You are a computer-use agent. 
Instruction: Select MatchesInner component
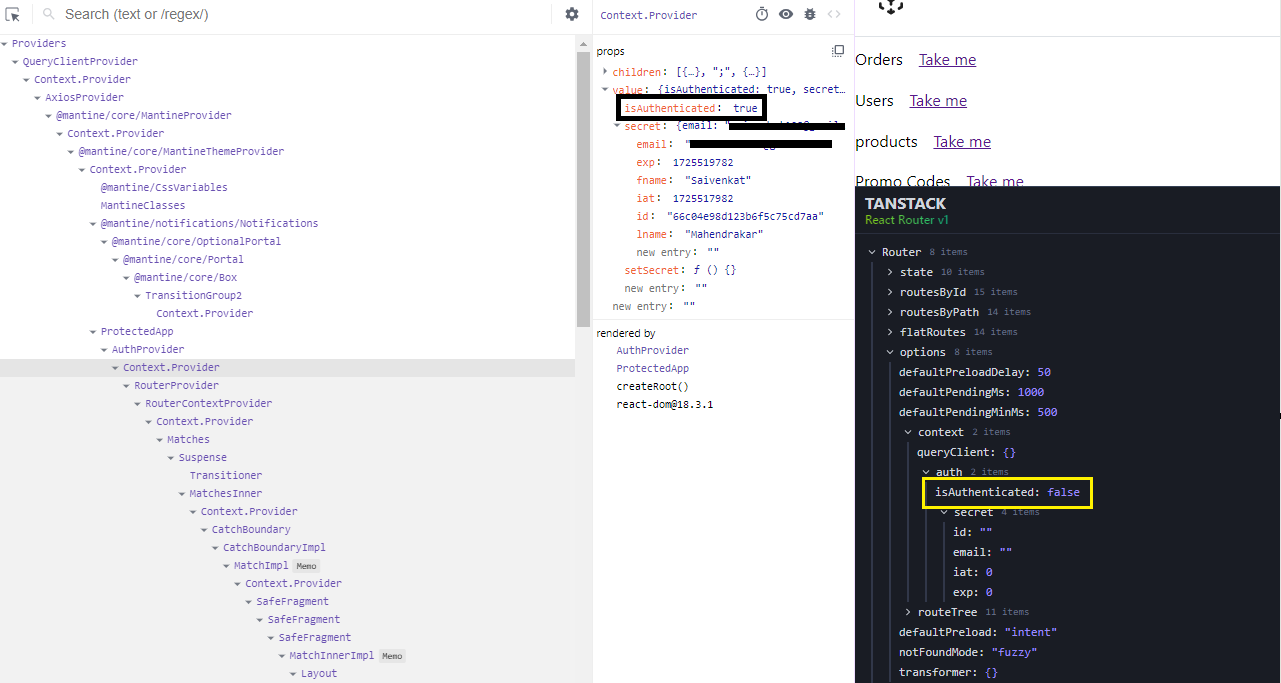coord(226,494)
